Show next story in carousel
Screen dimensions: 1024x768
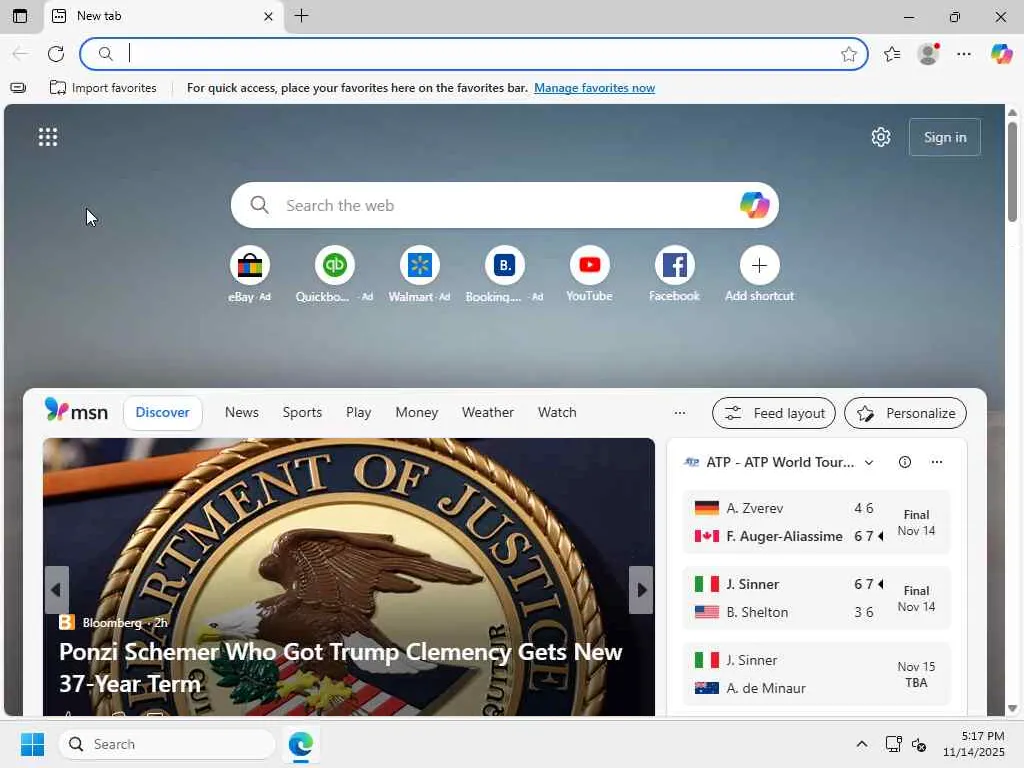(641, 590)
